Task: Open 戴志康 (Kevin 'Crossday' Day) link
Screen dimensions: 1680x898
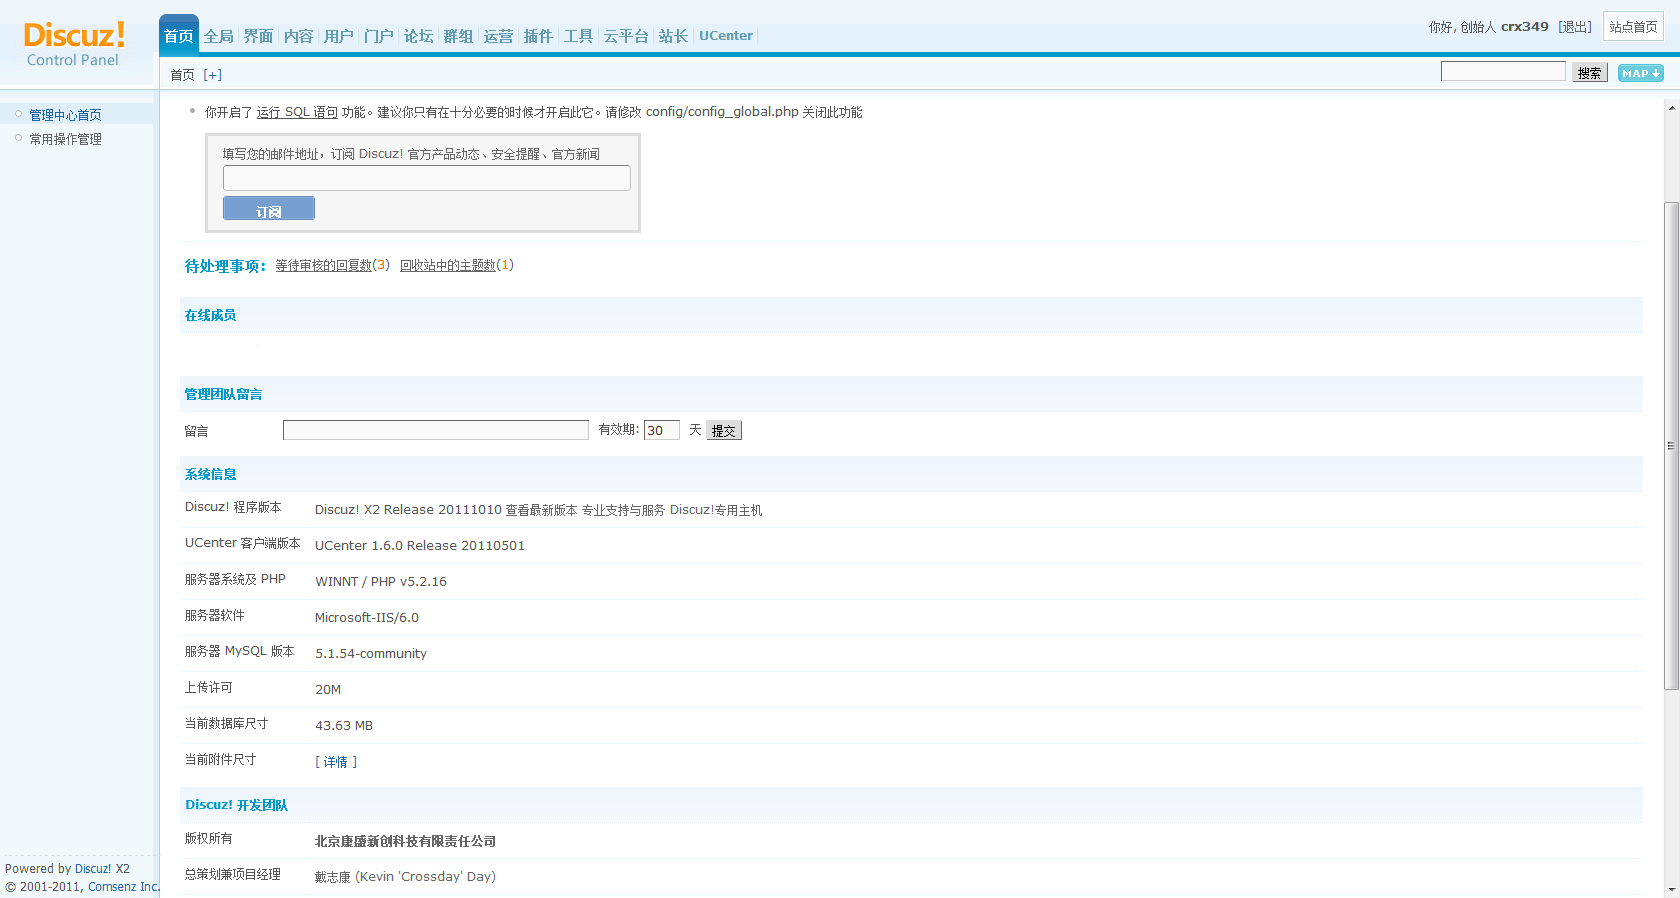Action: pyautogui.click(x=405, y=877)
